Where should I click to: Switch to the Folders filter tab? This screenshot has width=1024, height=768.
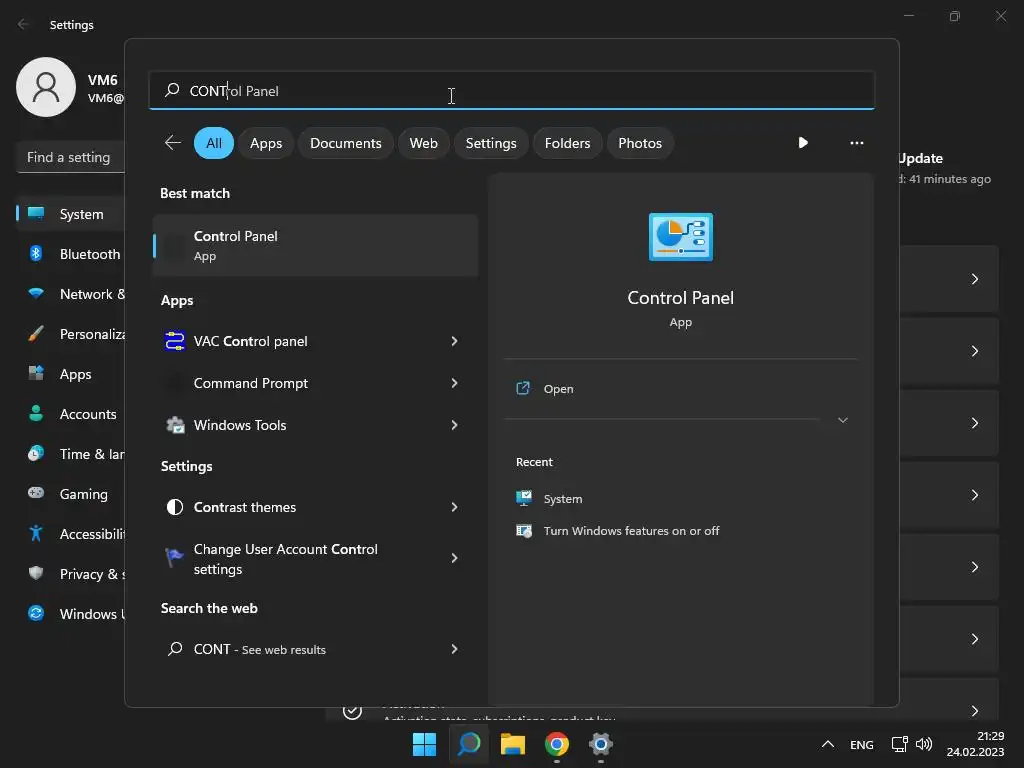[568, 143]
